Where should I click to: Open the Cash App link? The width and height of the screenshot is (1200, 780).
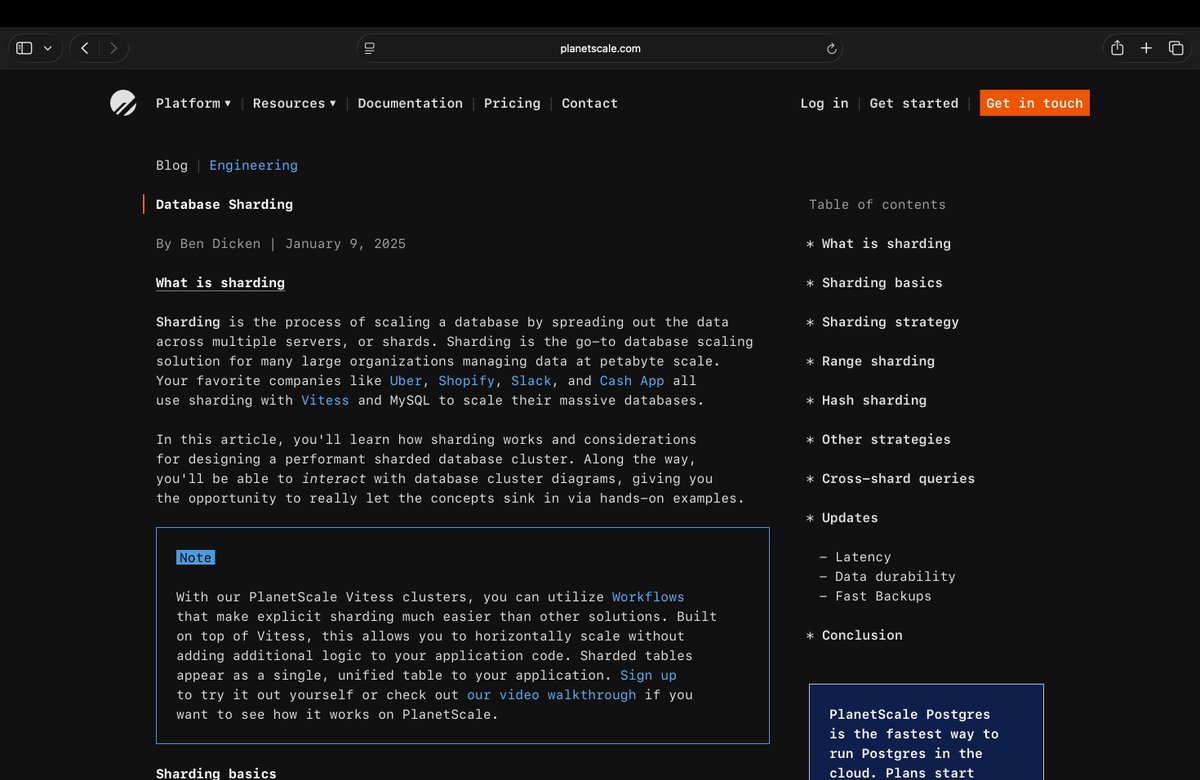point(632,381)
